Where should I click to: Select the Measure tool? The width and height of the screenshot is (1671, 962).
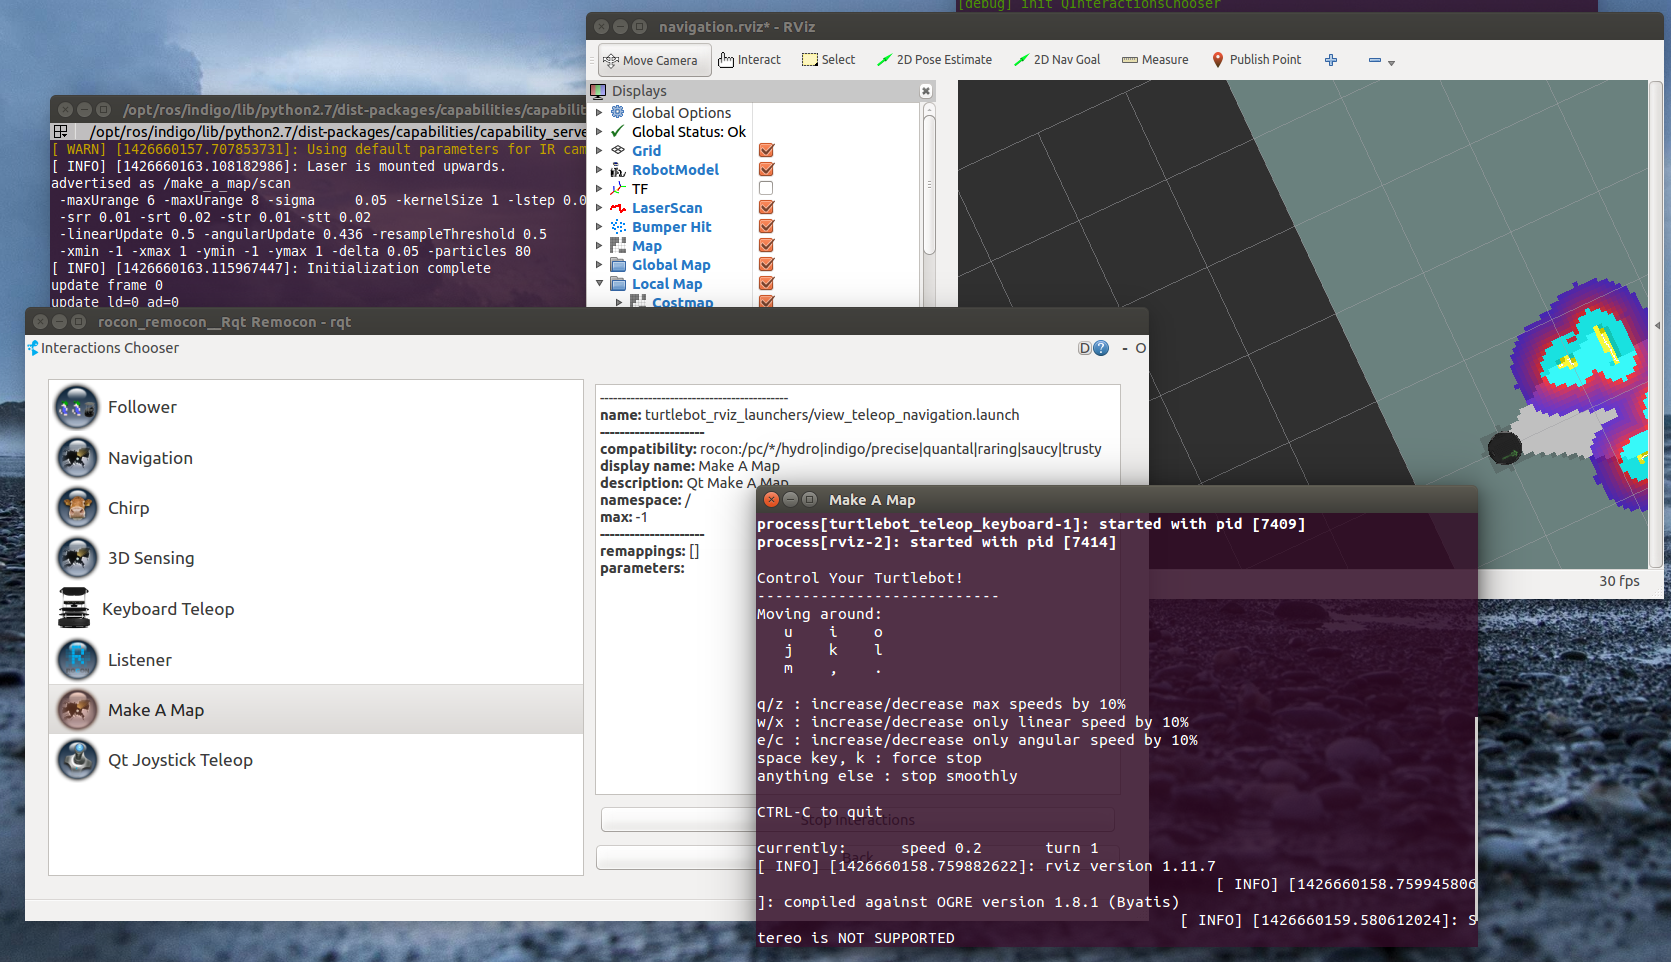(1155, 60)
